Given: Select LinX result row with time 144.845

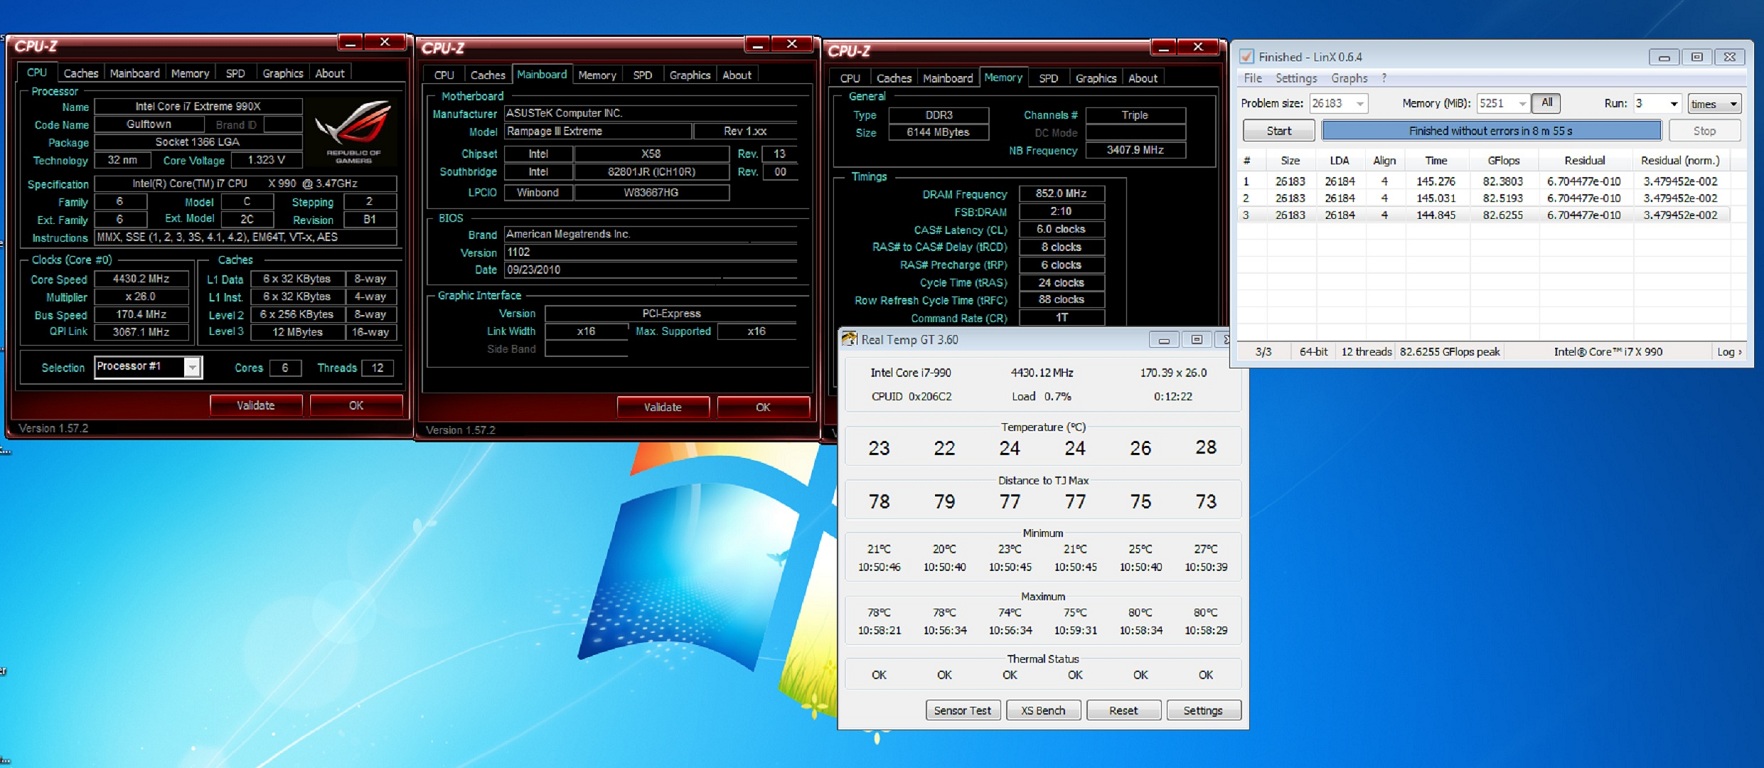Looking at the screenshot, I should 1484,215.
